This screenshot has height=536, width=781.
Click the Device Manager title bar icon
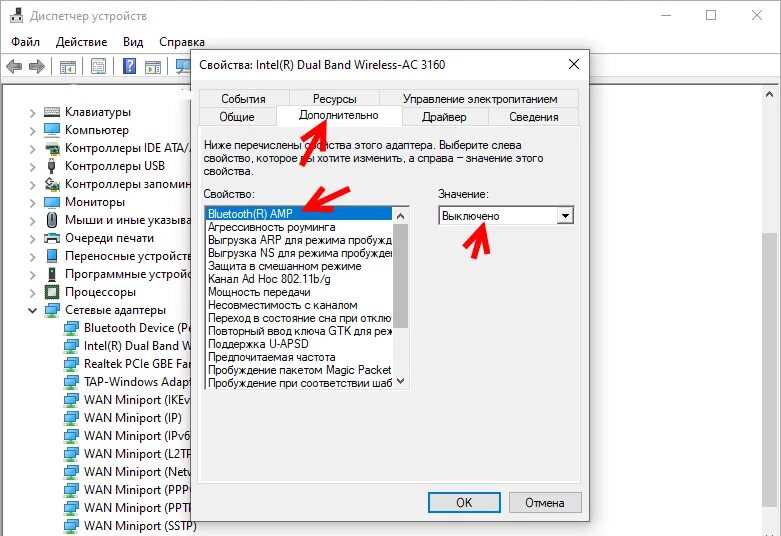coord(16,15)
